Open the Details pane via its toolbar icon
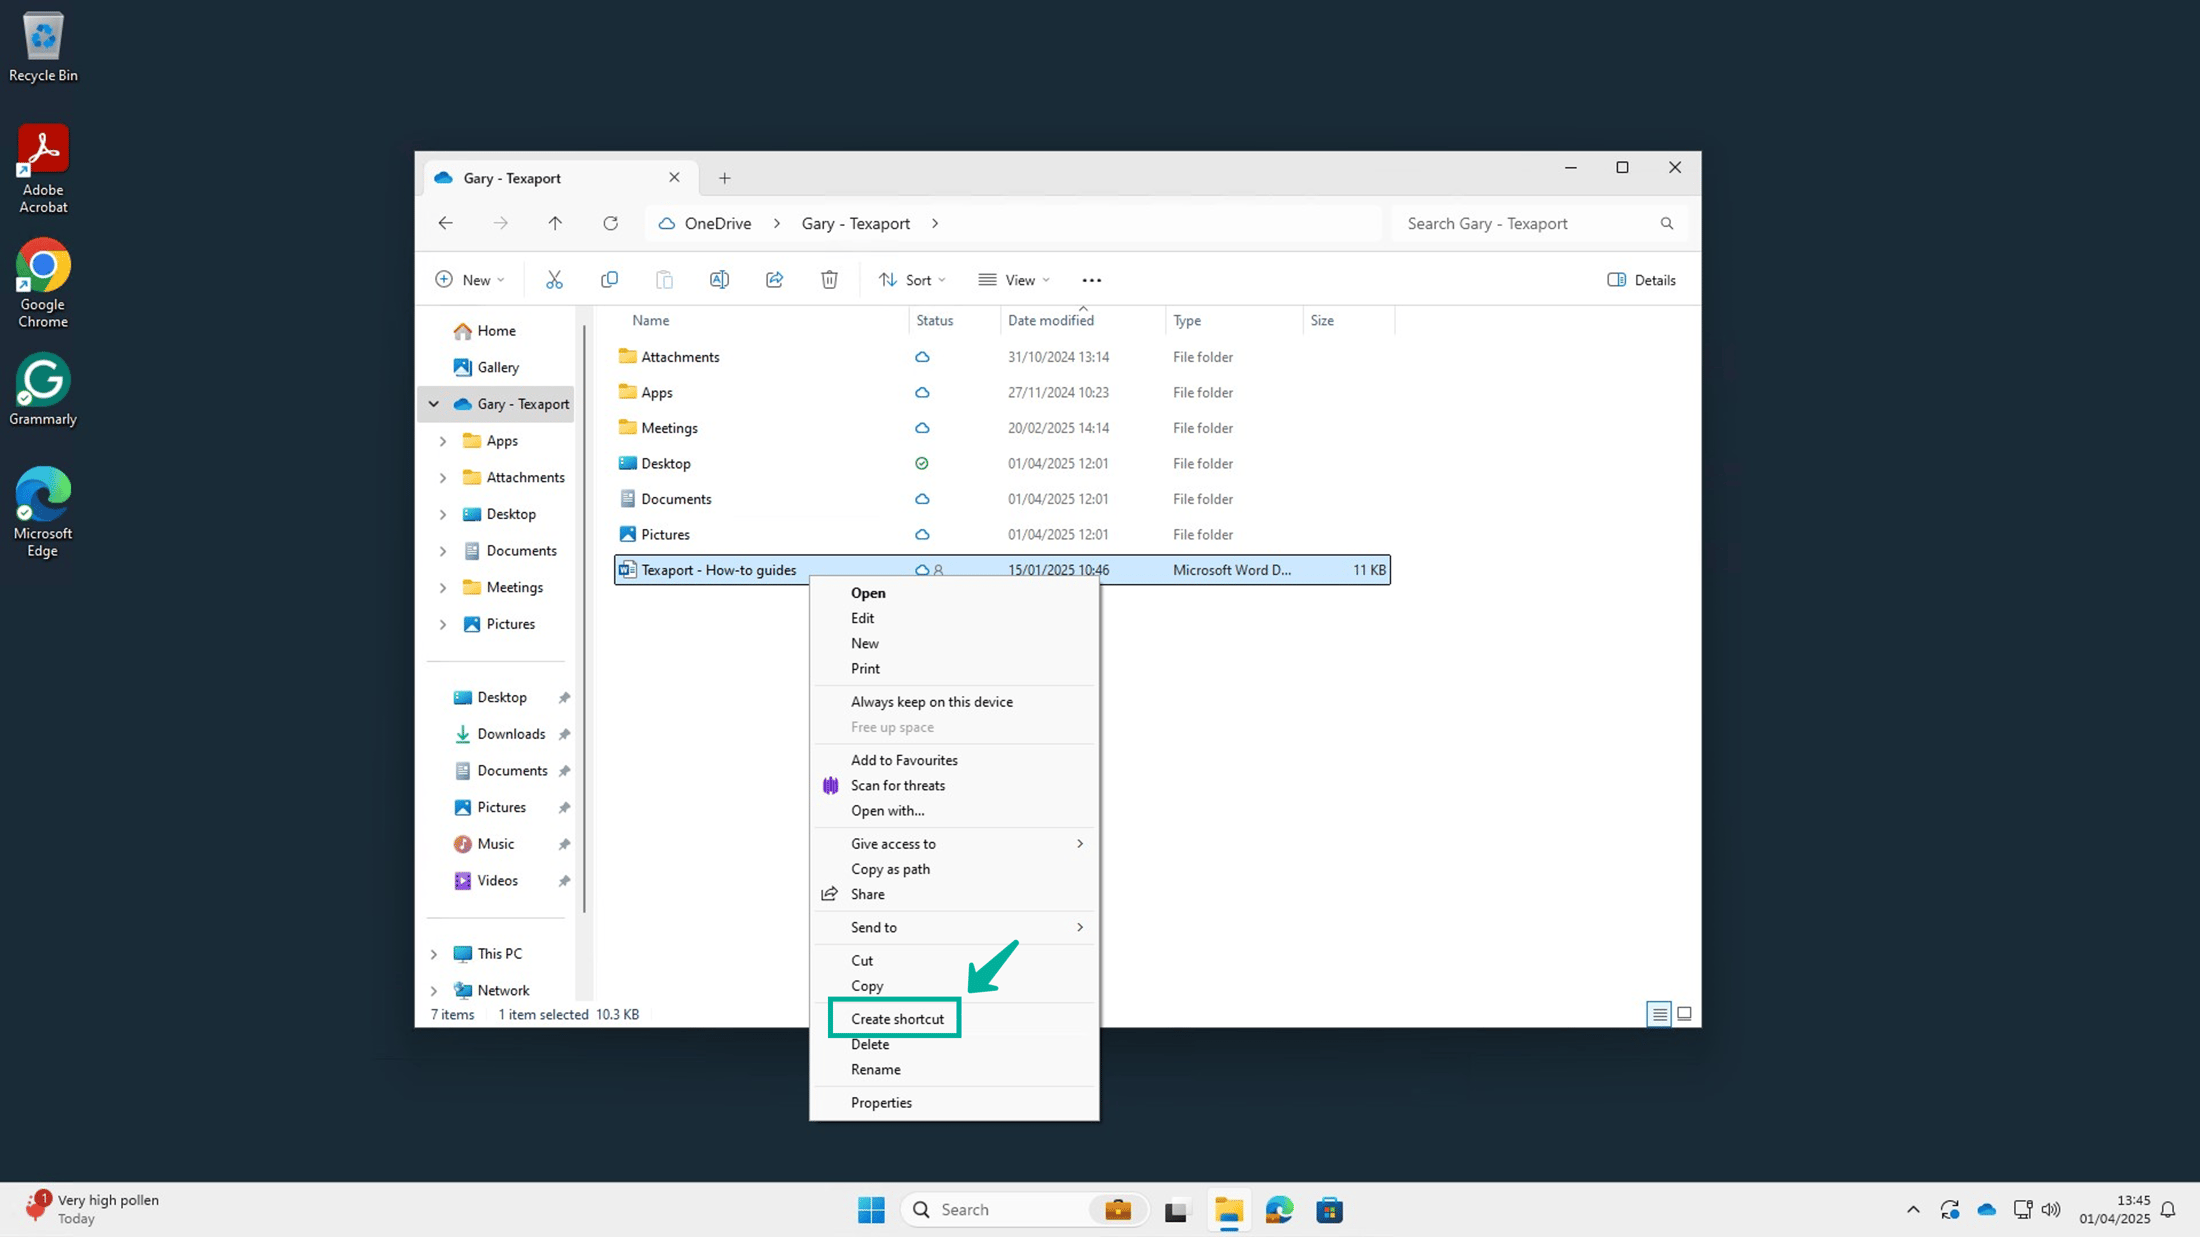This screenshot has height=1237, width=2200. tap(1640, 279)
